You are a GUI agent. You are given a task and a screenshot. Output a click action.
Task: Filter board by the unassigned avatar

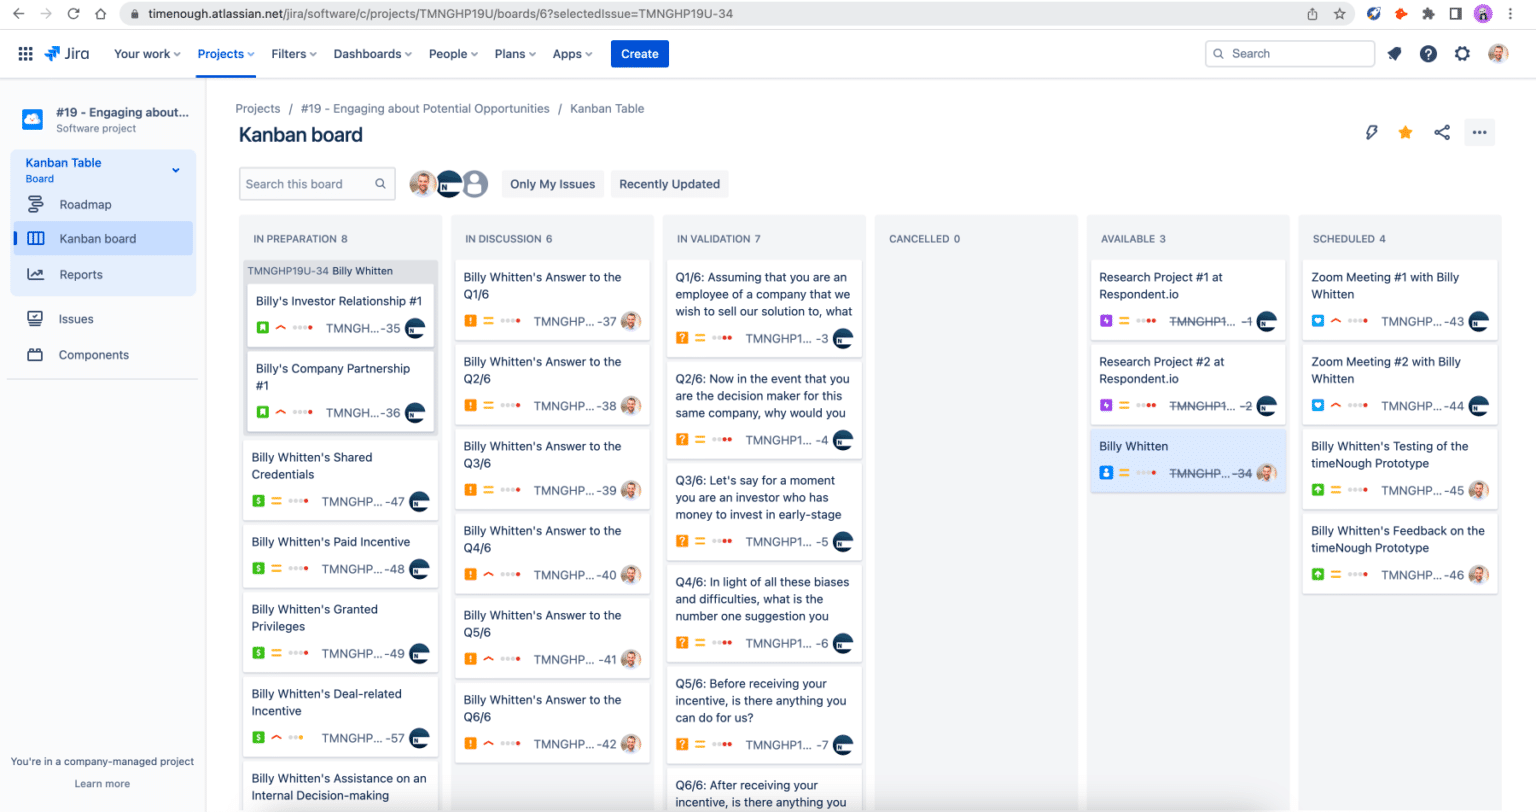(x=476, y=184)
